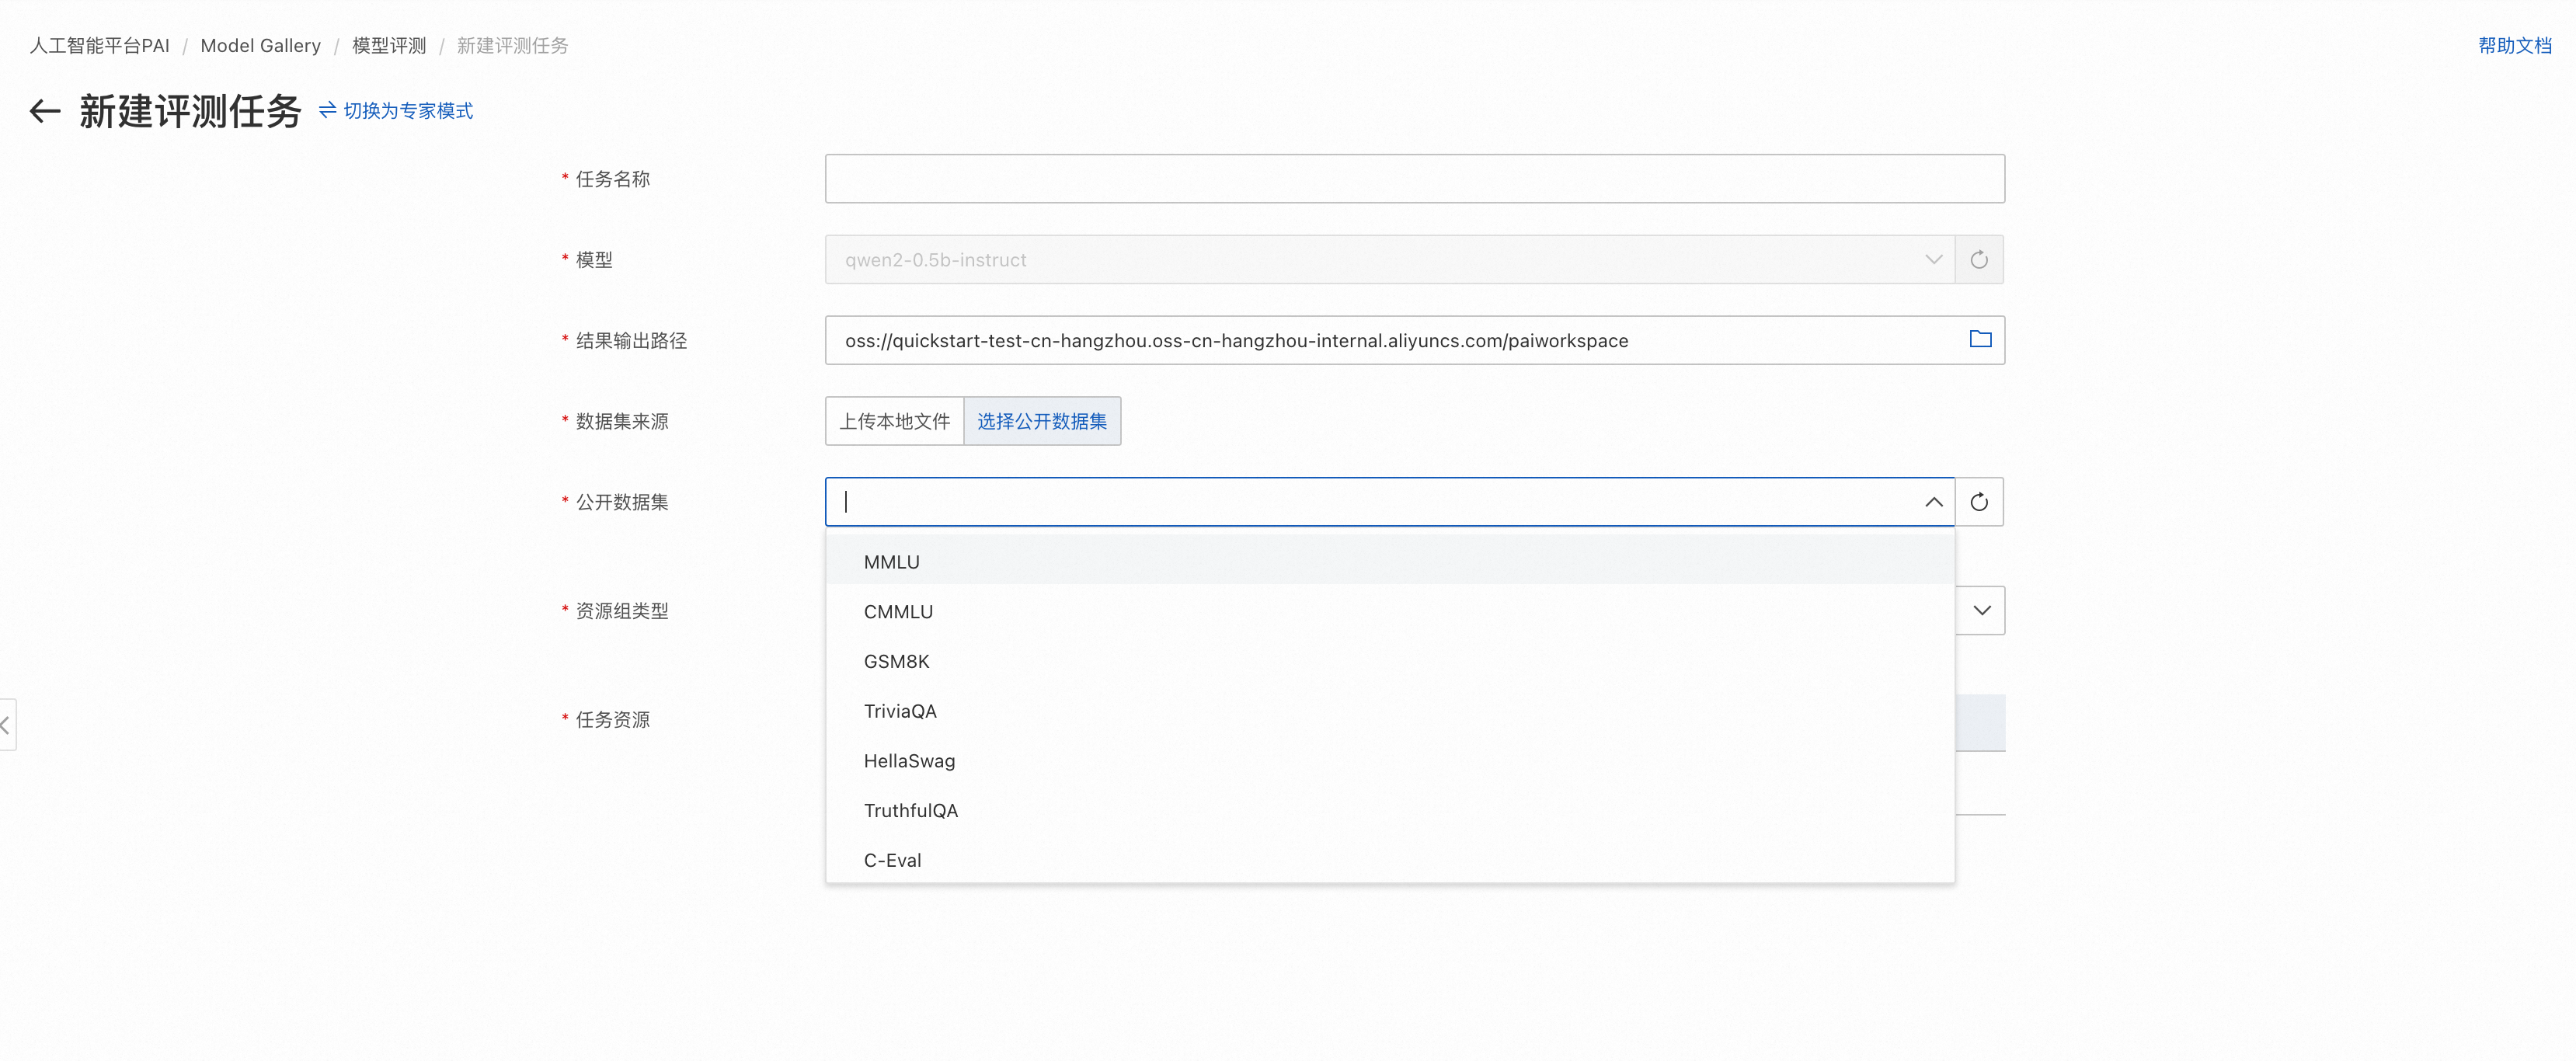
Task: Click the back arrow beside 新建评测任务
Action: [45, 111]
